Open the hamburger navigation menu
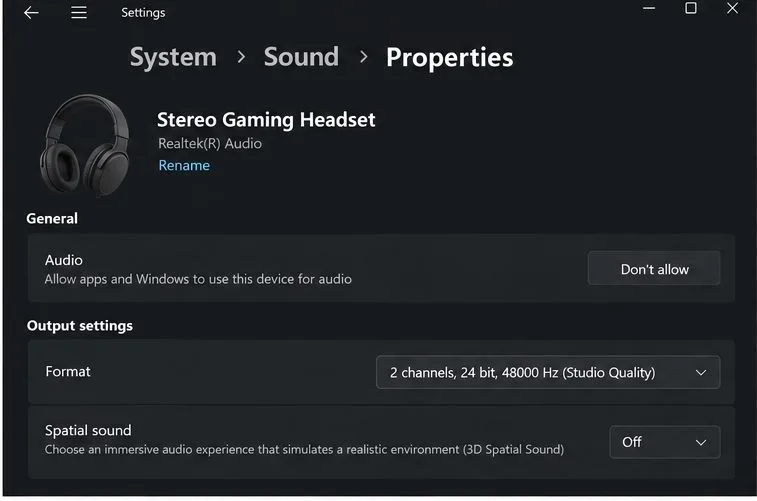The image size is (757, 501). tap(79, 13)
